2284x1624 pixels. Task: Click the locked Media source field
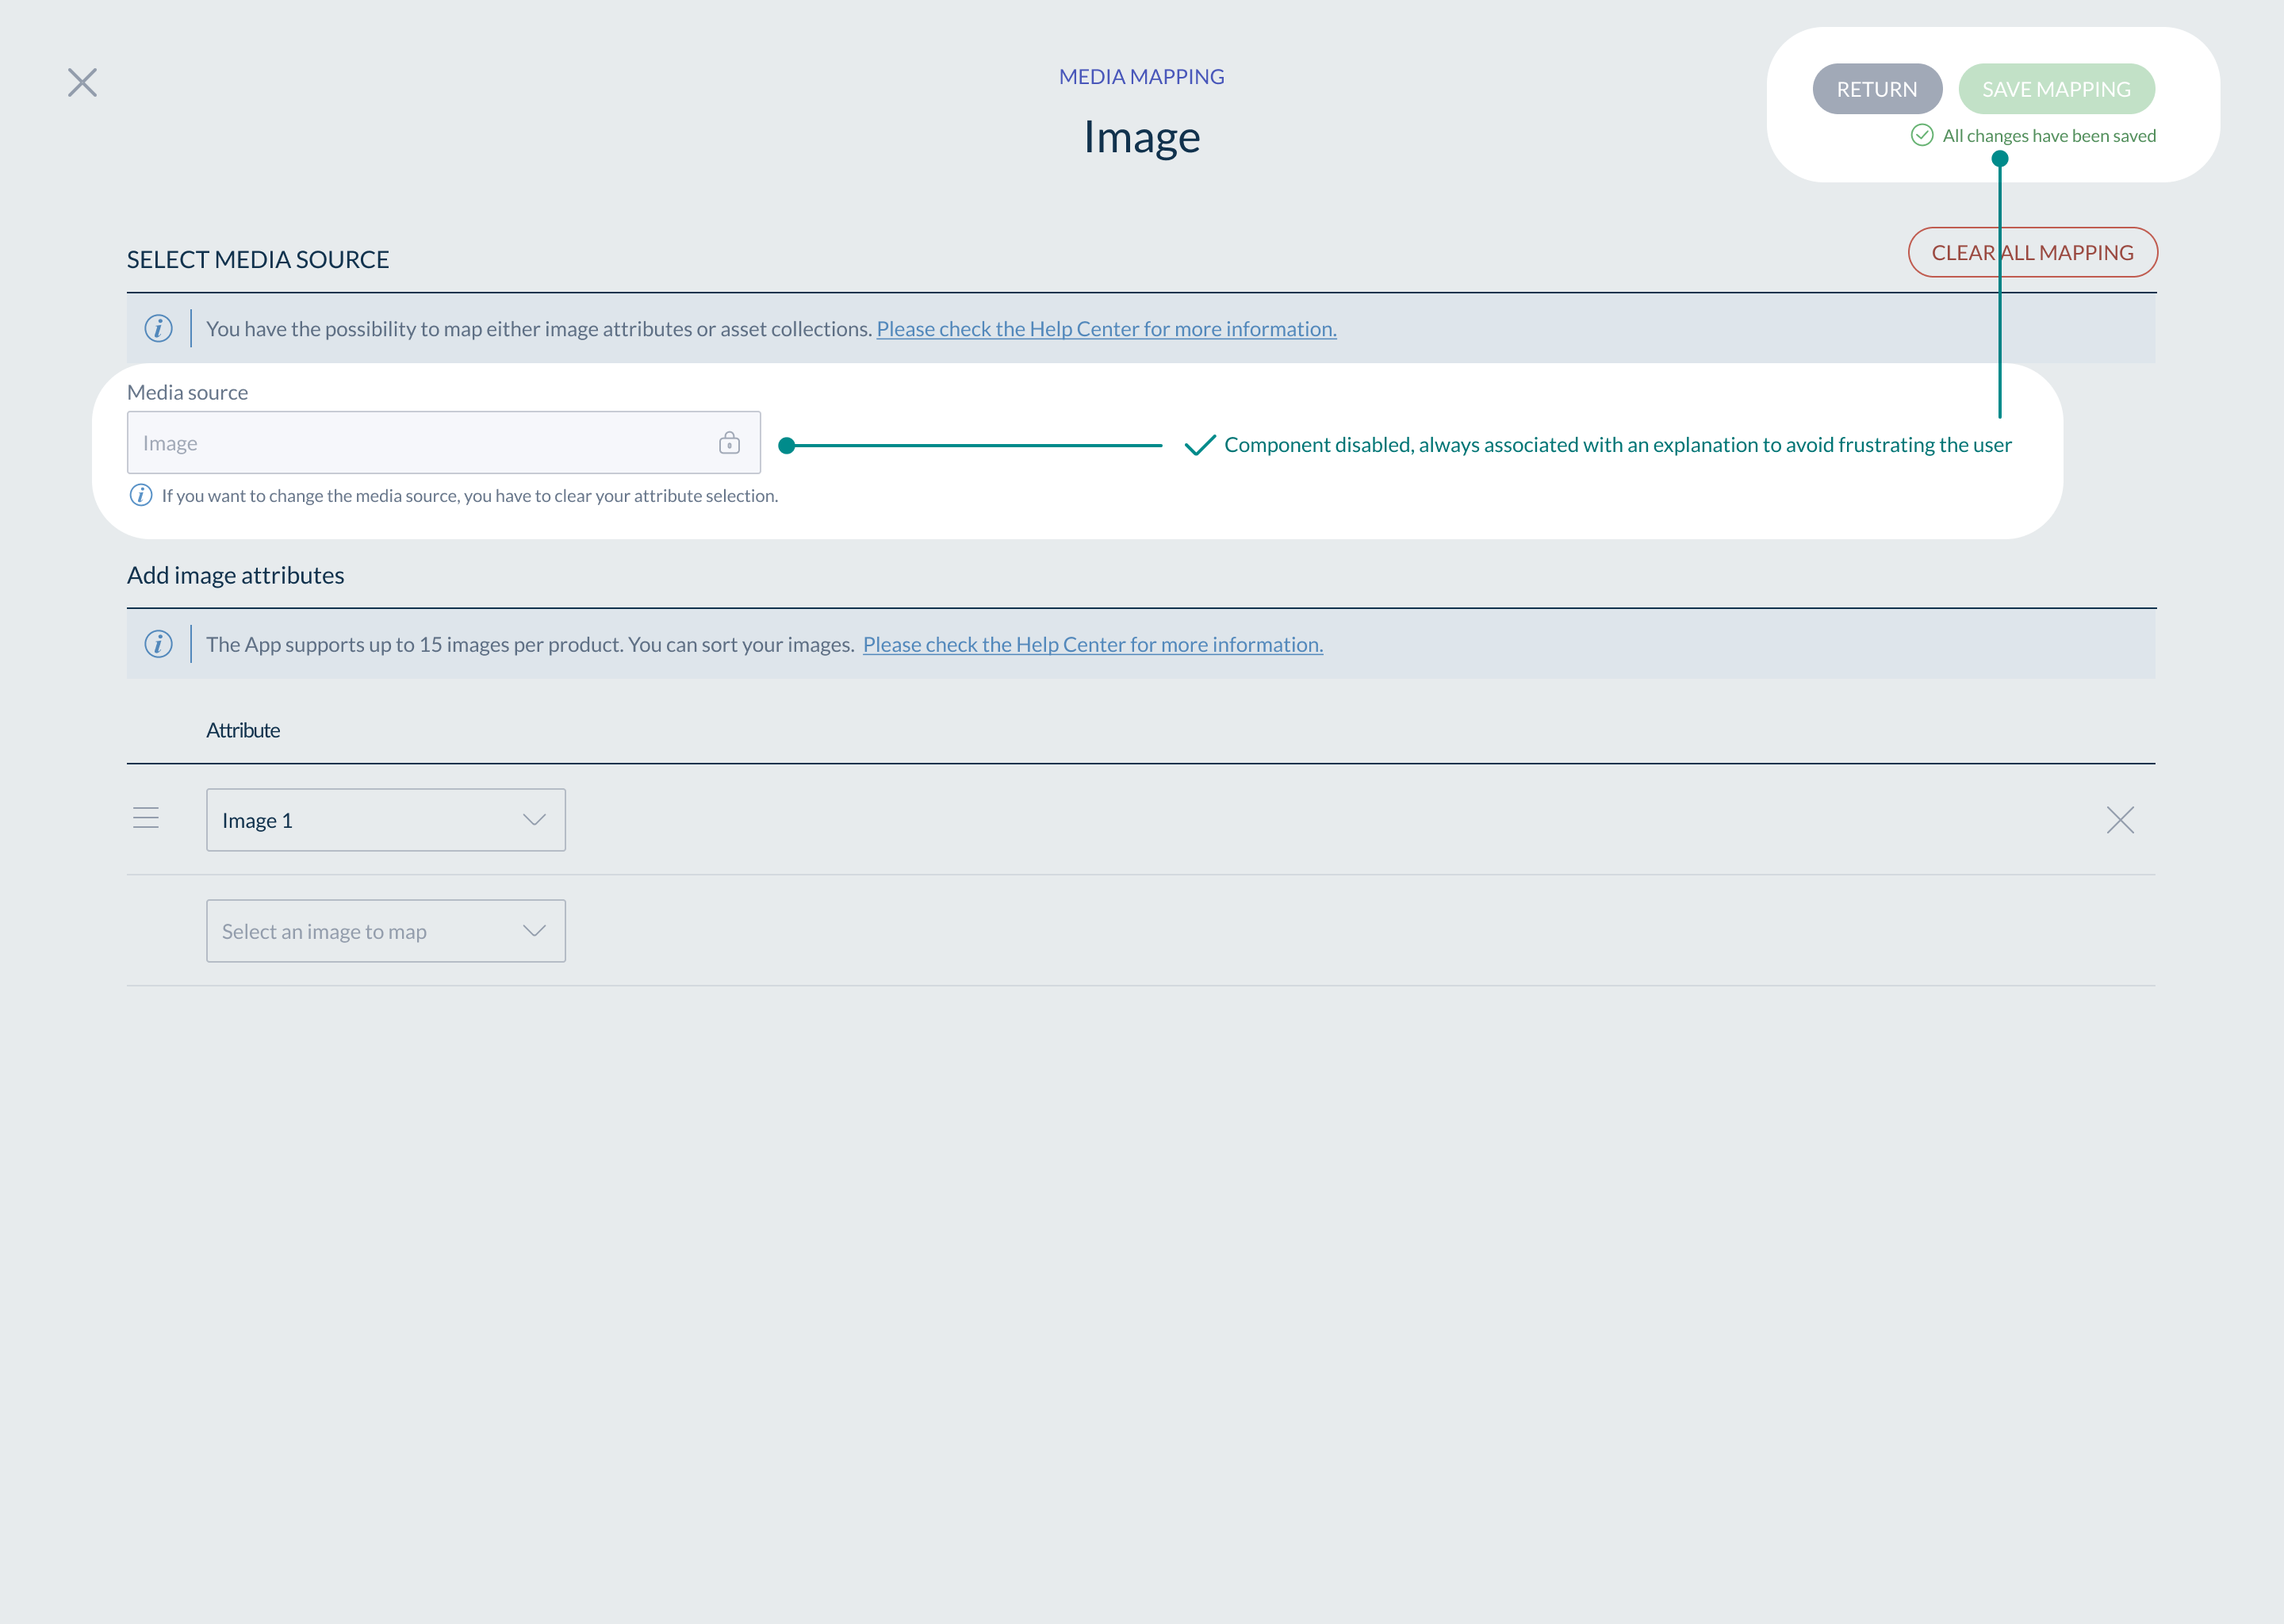420,443
